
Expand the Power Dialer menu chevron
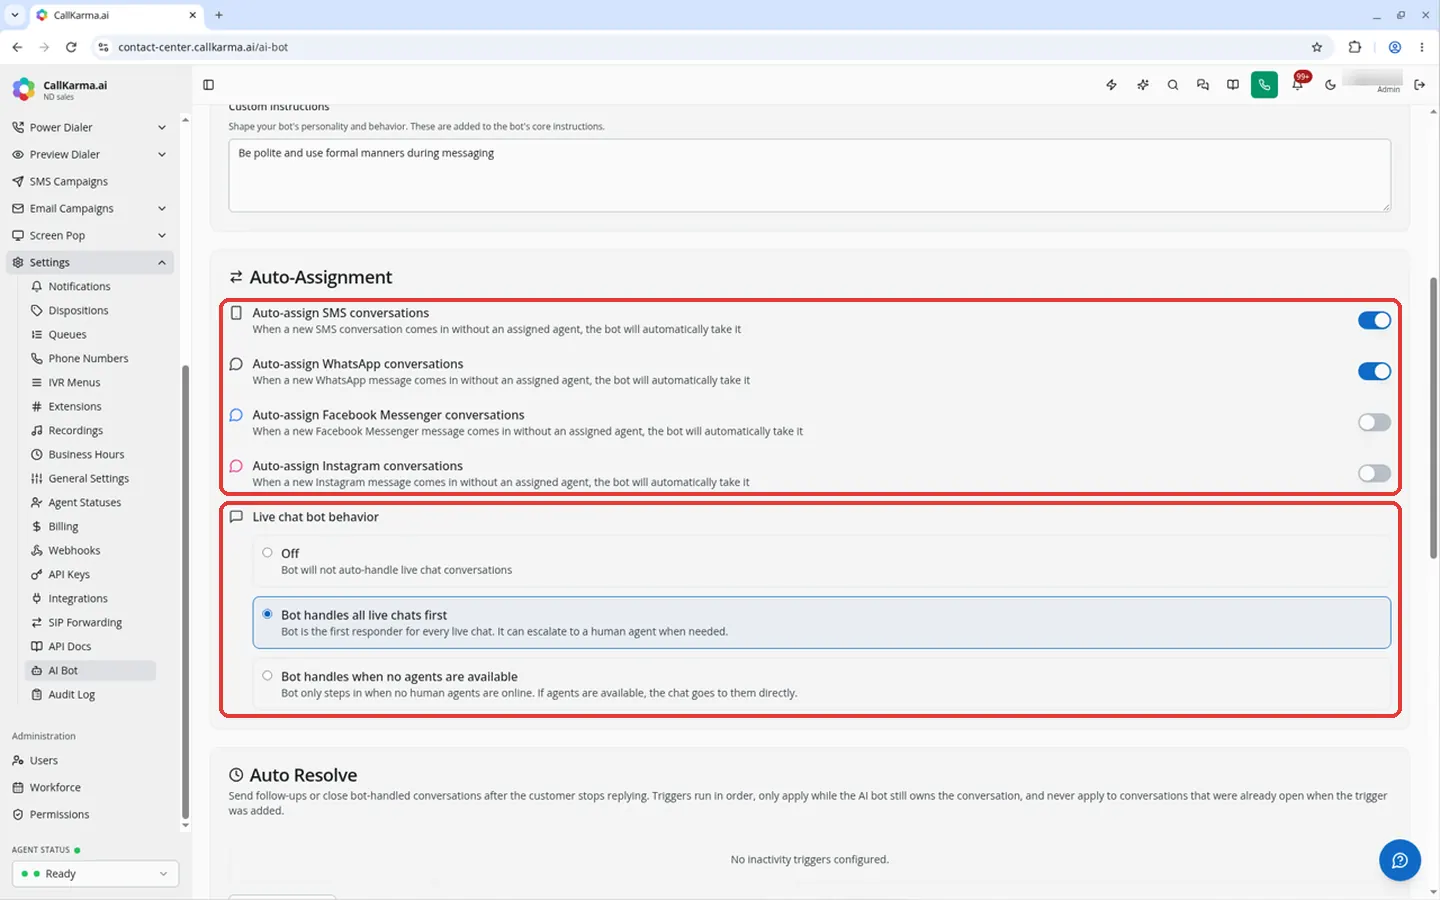pyautogui.click(x=162, y=127)
